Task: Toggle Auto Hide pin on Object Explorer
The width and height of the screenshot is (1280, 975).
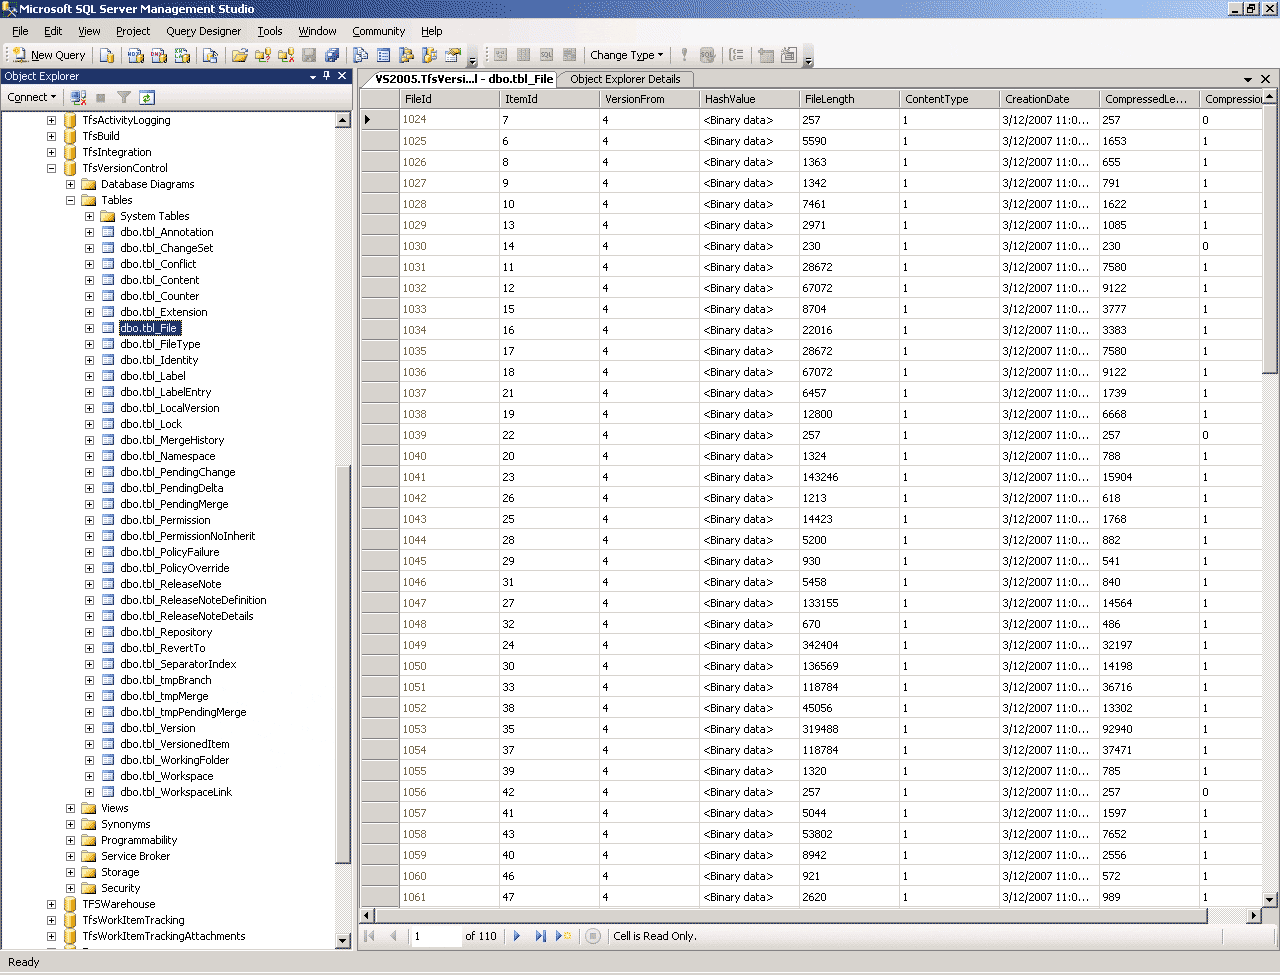Action: (327, 76)
